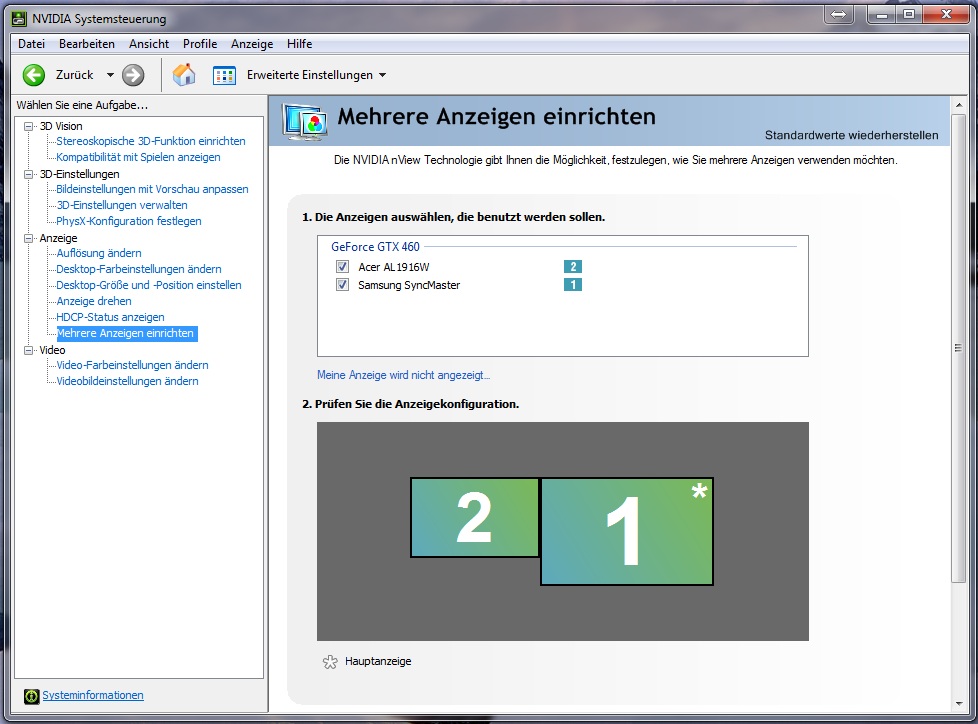Viewport: 978px width, 724px height.
Task: Open the Zurück history dropdown arrow
Action: coord(110,75)
